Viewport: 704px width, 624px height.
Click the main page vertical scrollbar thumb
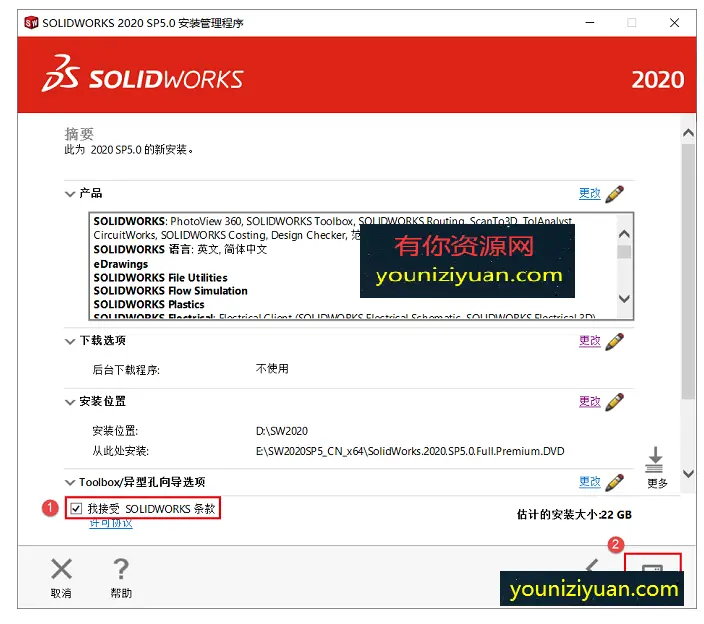coord(688,271)
